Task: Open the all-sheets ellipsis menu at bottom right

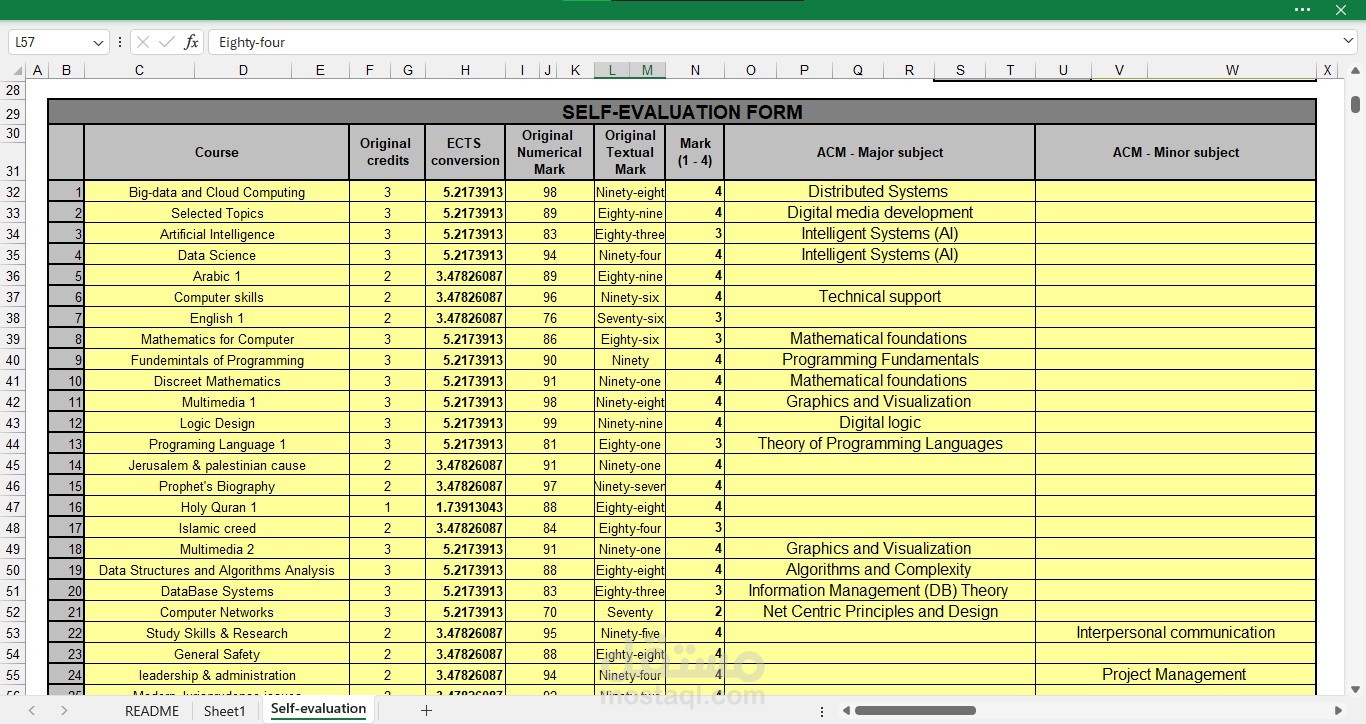Action: 822,711
